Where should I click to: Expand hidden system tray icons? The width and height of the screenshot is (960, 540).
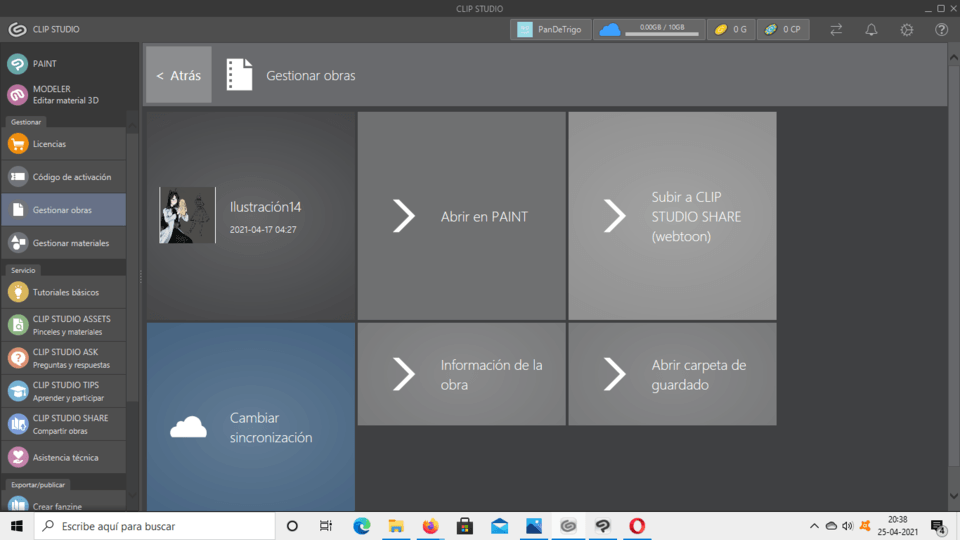pyautogui.click(x=814, y=526)
